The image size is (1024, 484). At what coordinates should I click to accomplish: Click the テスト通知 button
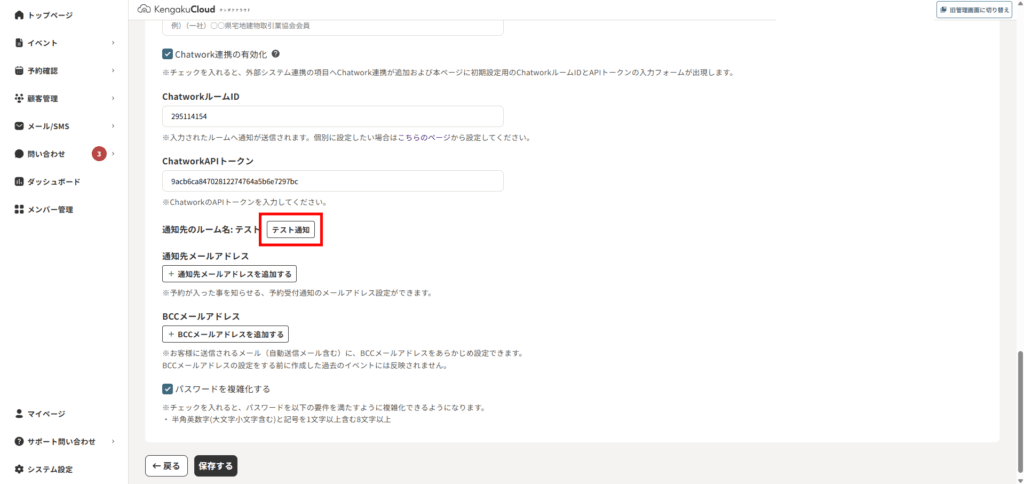[x=291, y=230]
